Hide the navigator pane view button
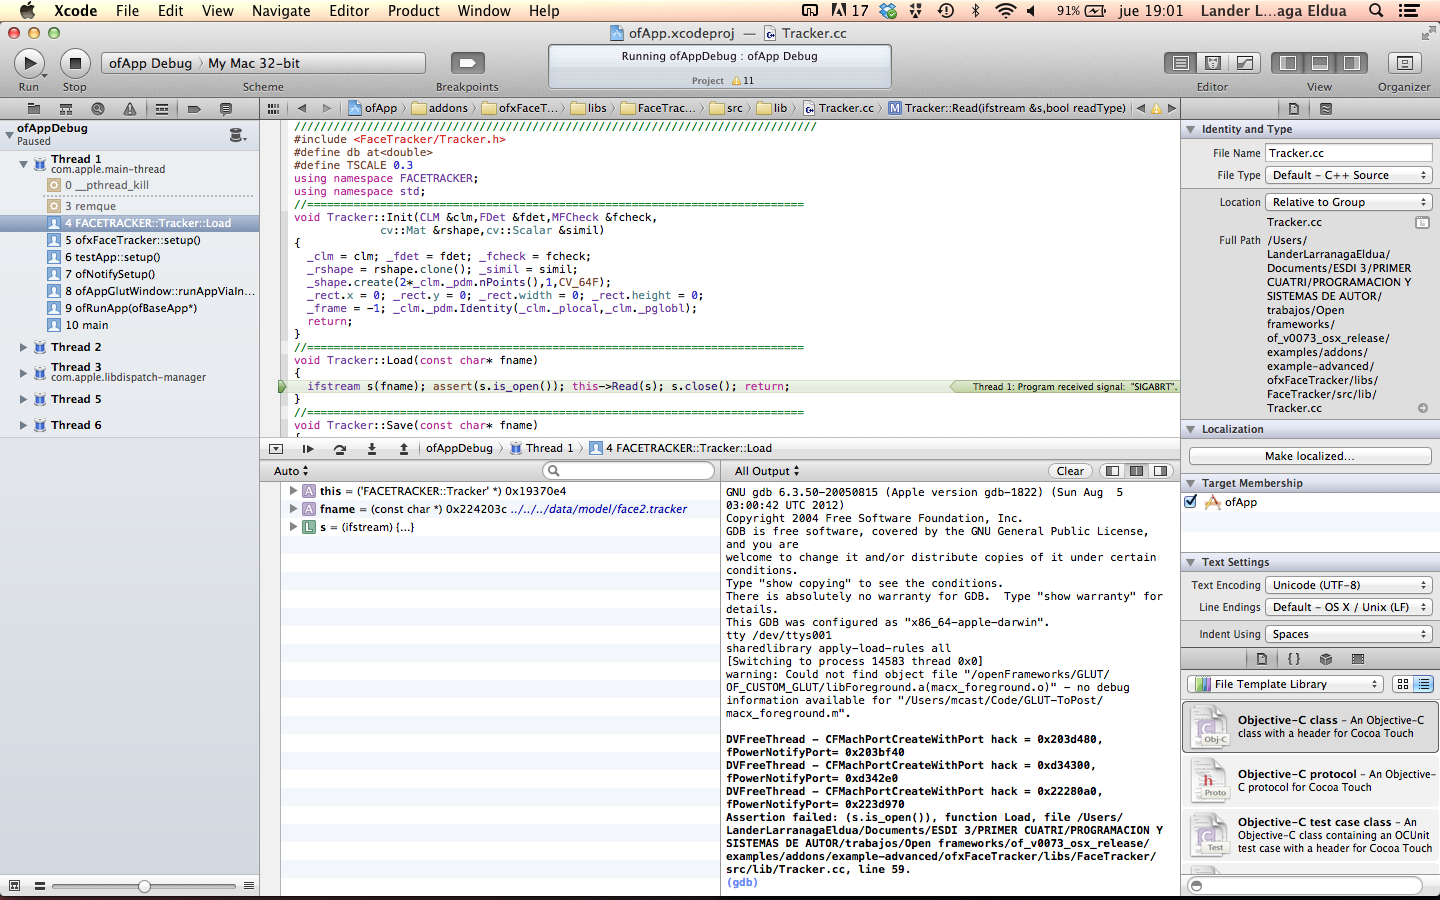This screenshot has width=1440, height=900. [1288, 63]
